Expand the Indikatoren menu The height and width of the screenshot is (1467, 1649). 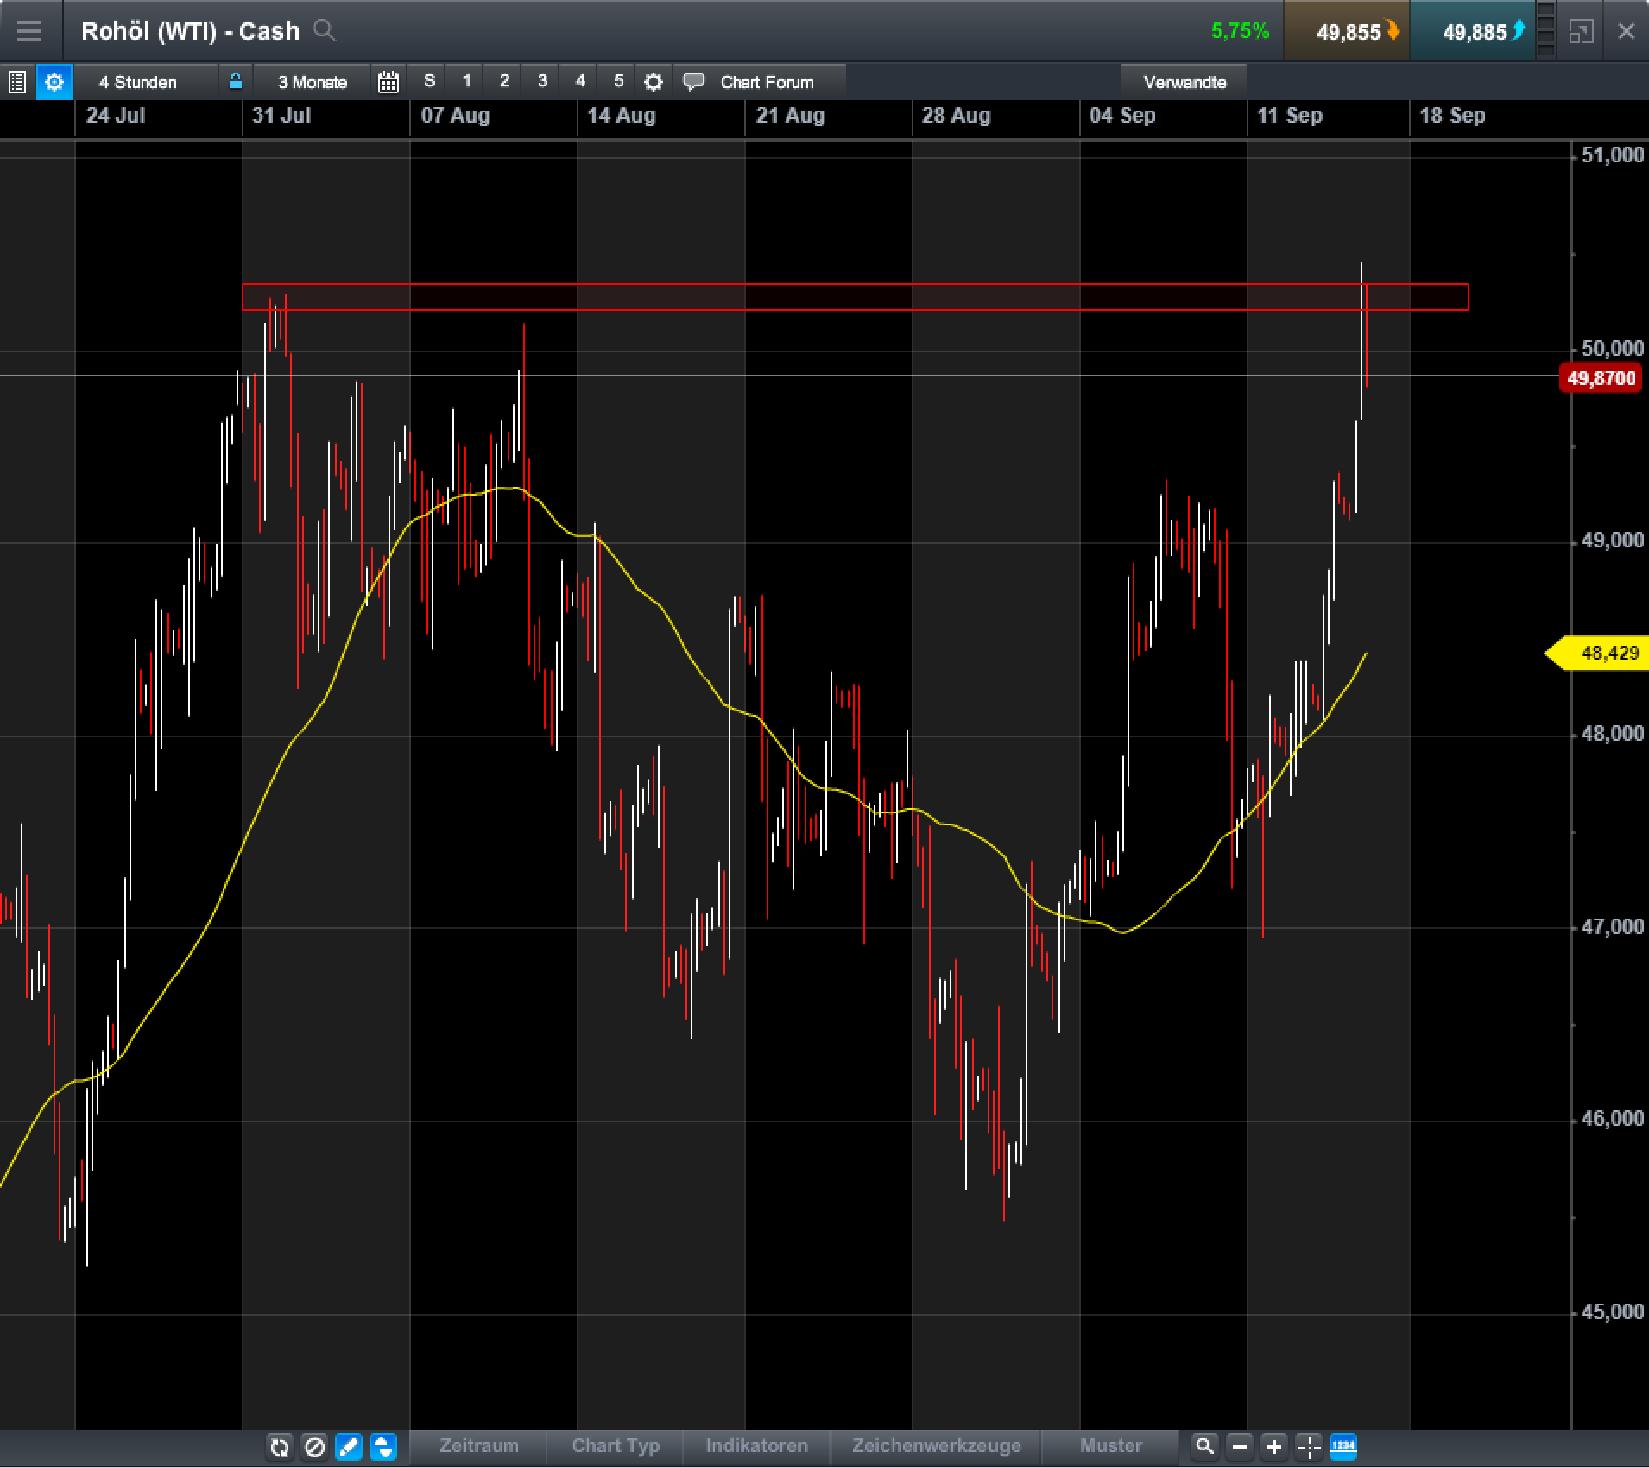[757, 1447]
